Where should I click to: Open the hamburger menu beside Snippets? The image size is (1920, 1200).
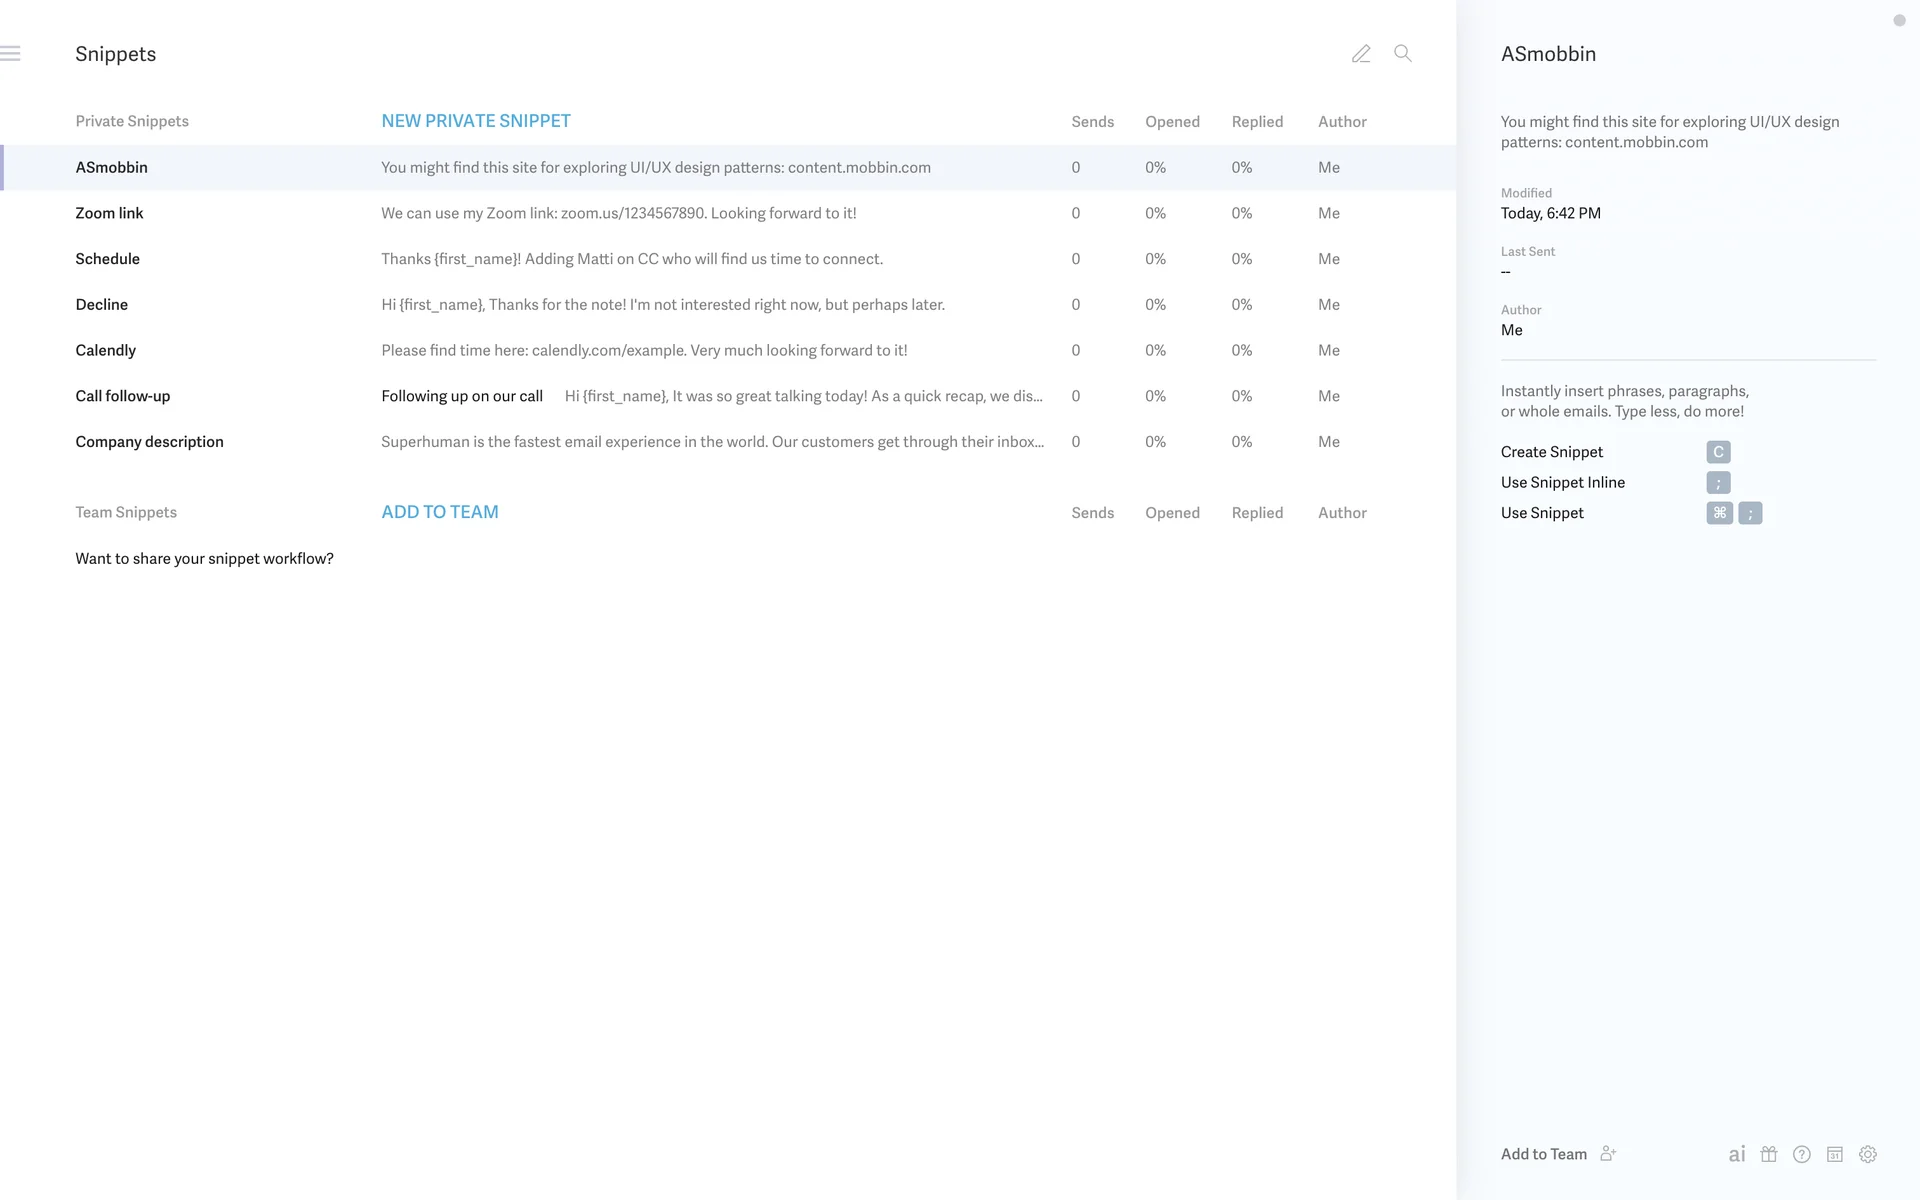pyautogui.click(x=10, y=54)
